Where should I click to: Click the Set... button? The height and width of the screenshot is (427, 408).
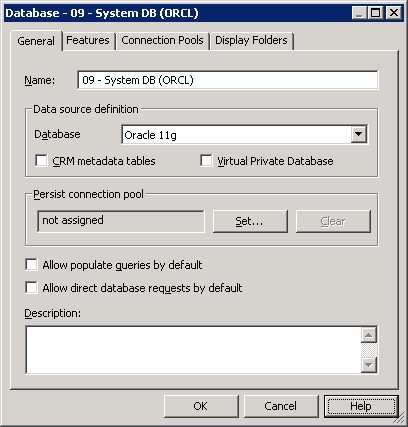[250, 221]
